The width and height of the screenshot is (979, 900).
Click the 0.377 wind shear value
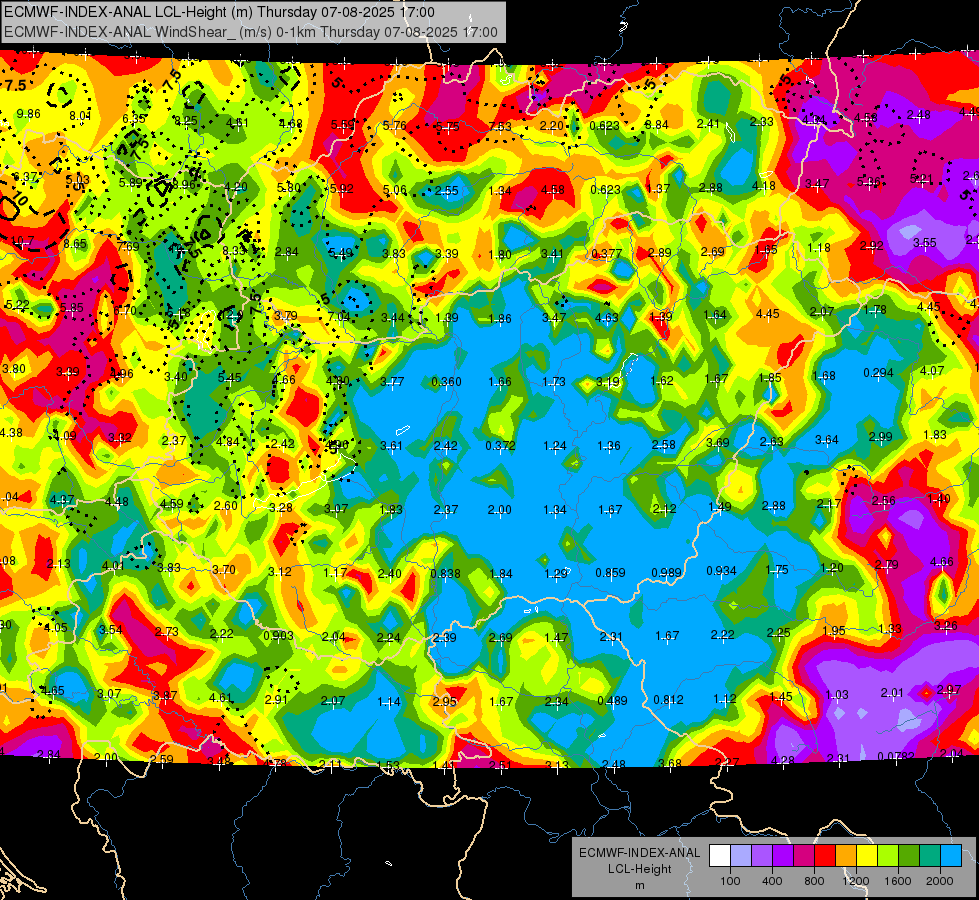[606, 254]
